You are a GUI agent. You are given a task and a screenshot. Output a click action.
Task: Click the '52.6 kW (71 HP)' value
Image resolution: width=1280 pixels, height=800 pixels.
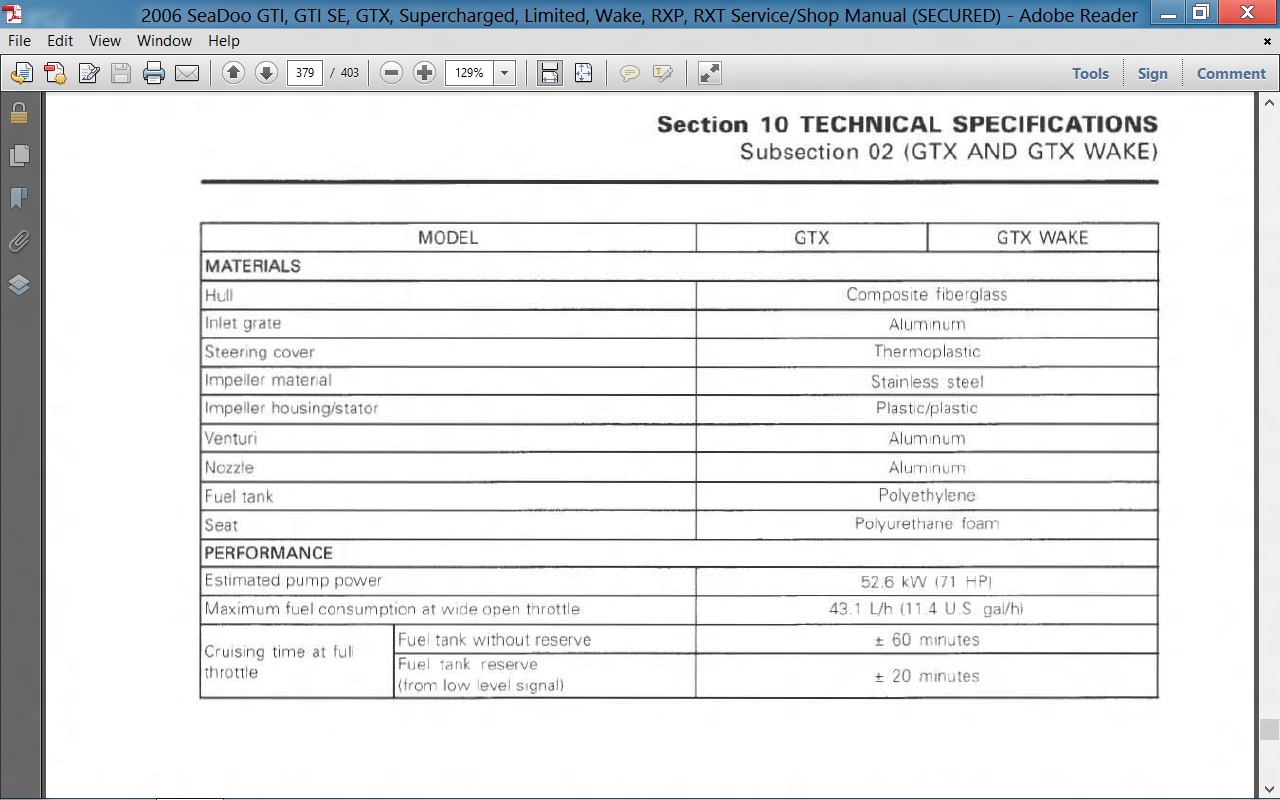(x=927, y=581)
